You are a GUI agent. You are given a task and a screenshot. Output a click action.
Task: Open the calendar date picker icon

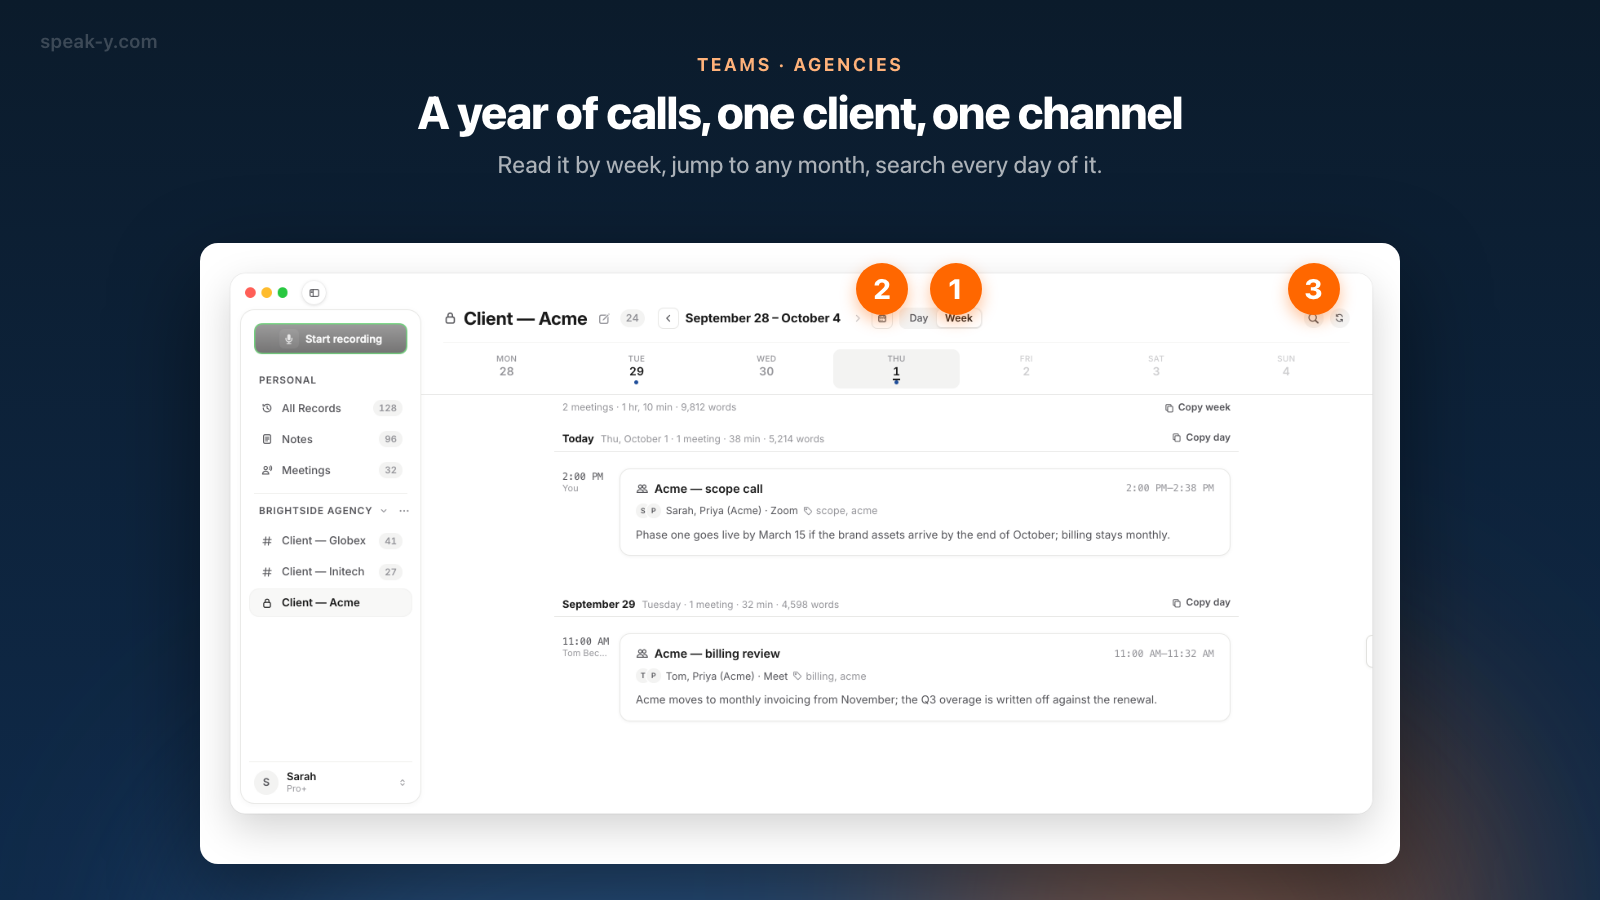pos(882,318)
